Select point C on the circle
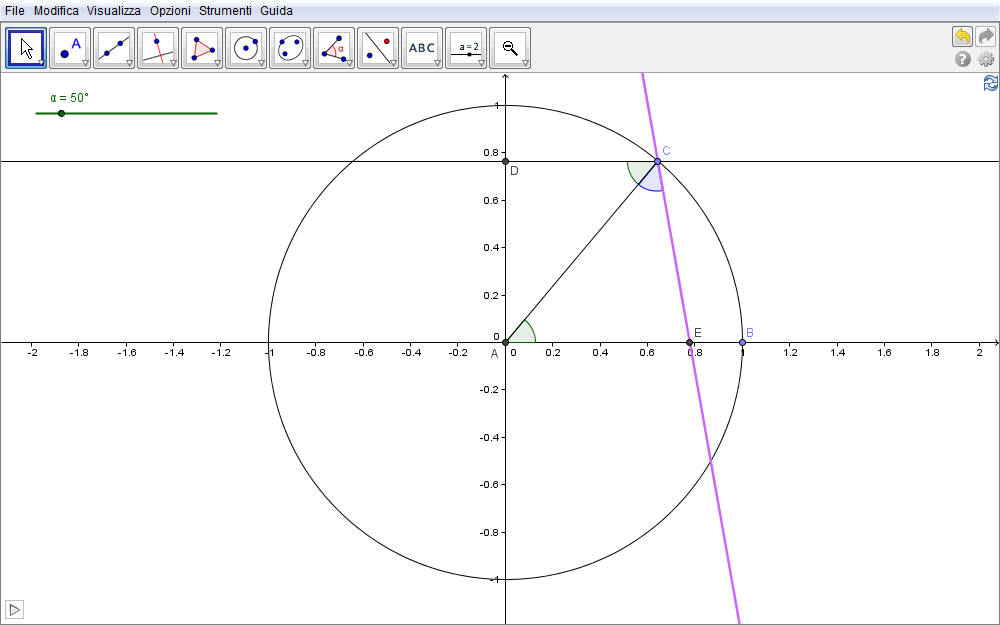This screenshot has height=625, width=1000. (x=657, y=161)
